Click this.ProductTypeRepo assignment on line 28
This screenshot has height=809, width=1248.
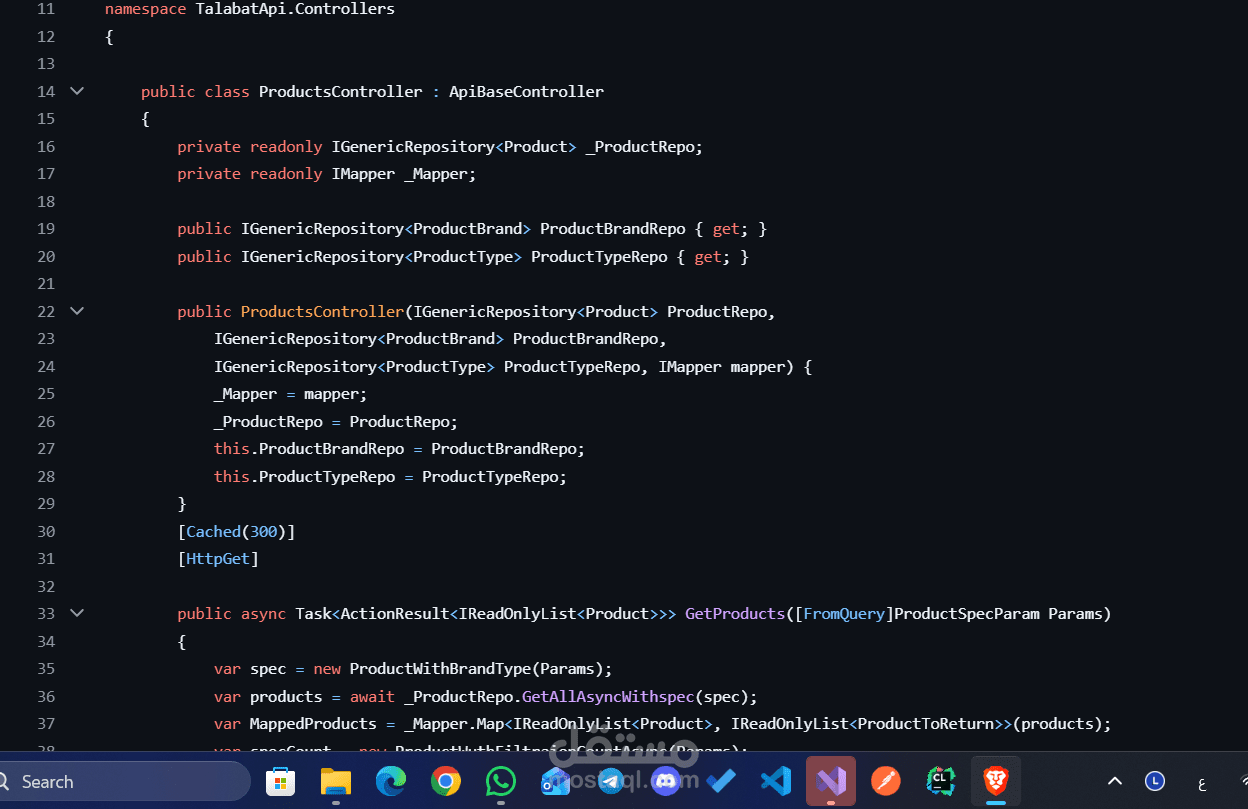(x=390, y=476)
